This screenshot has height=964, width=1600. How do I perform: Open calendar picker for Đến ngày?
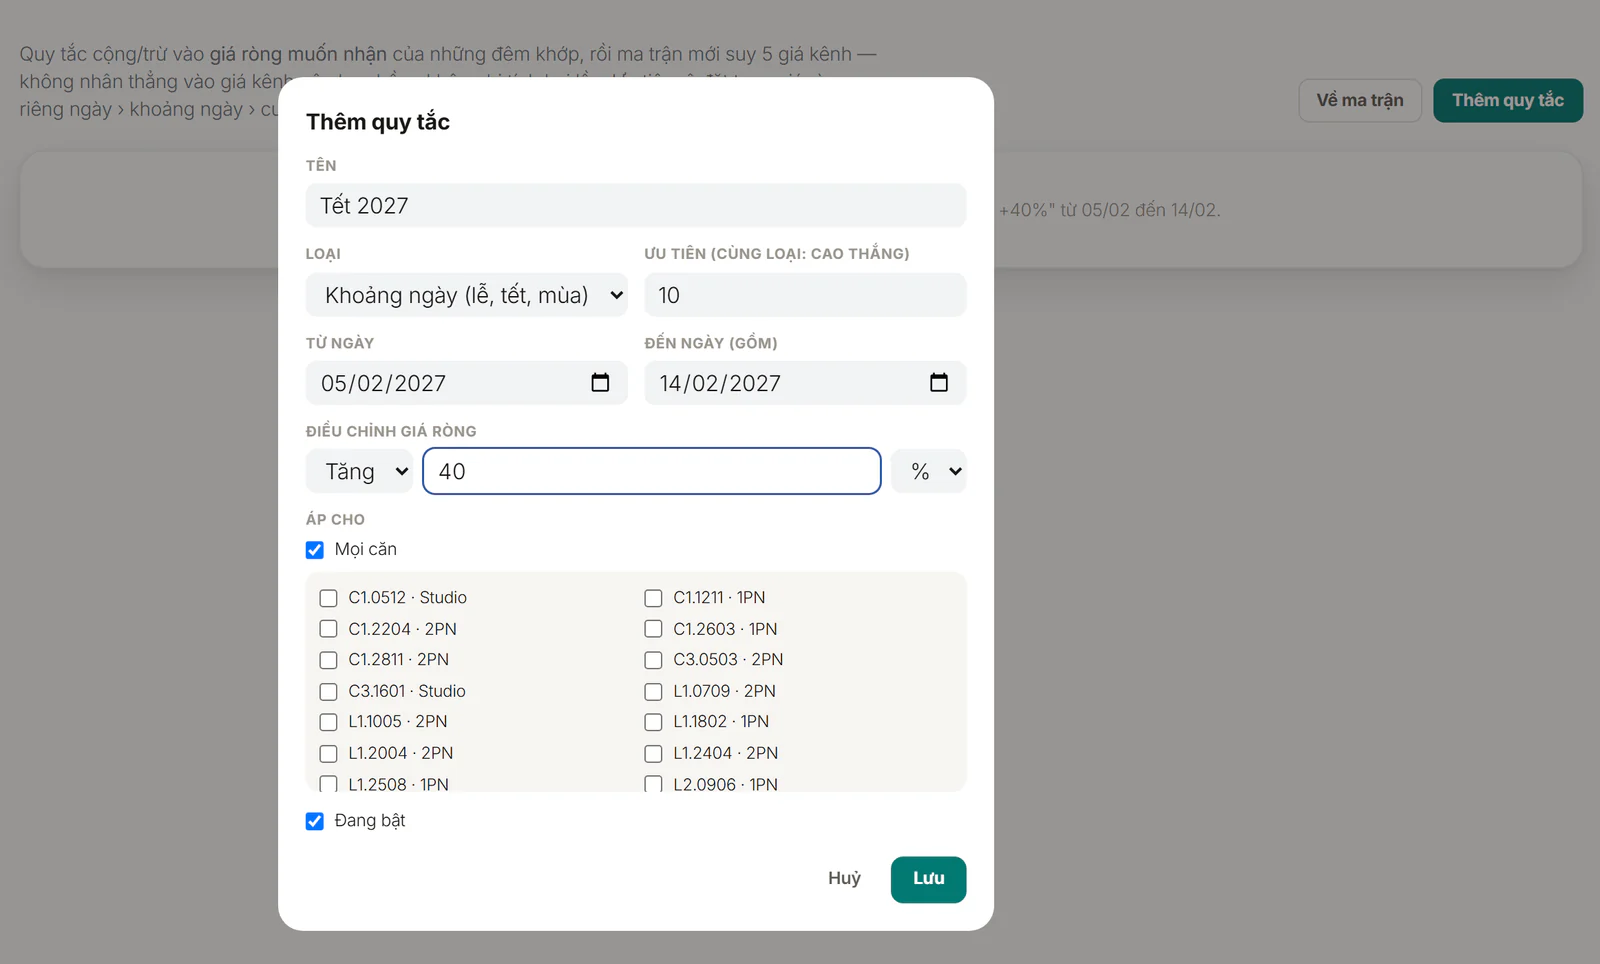(x=938, y=383)
